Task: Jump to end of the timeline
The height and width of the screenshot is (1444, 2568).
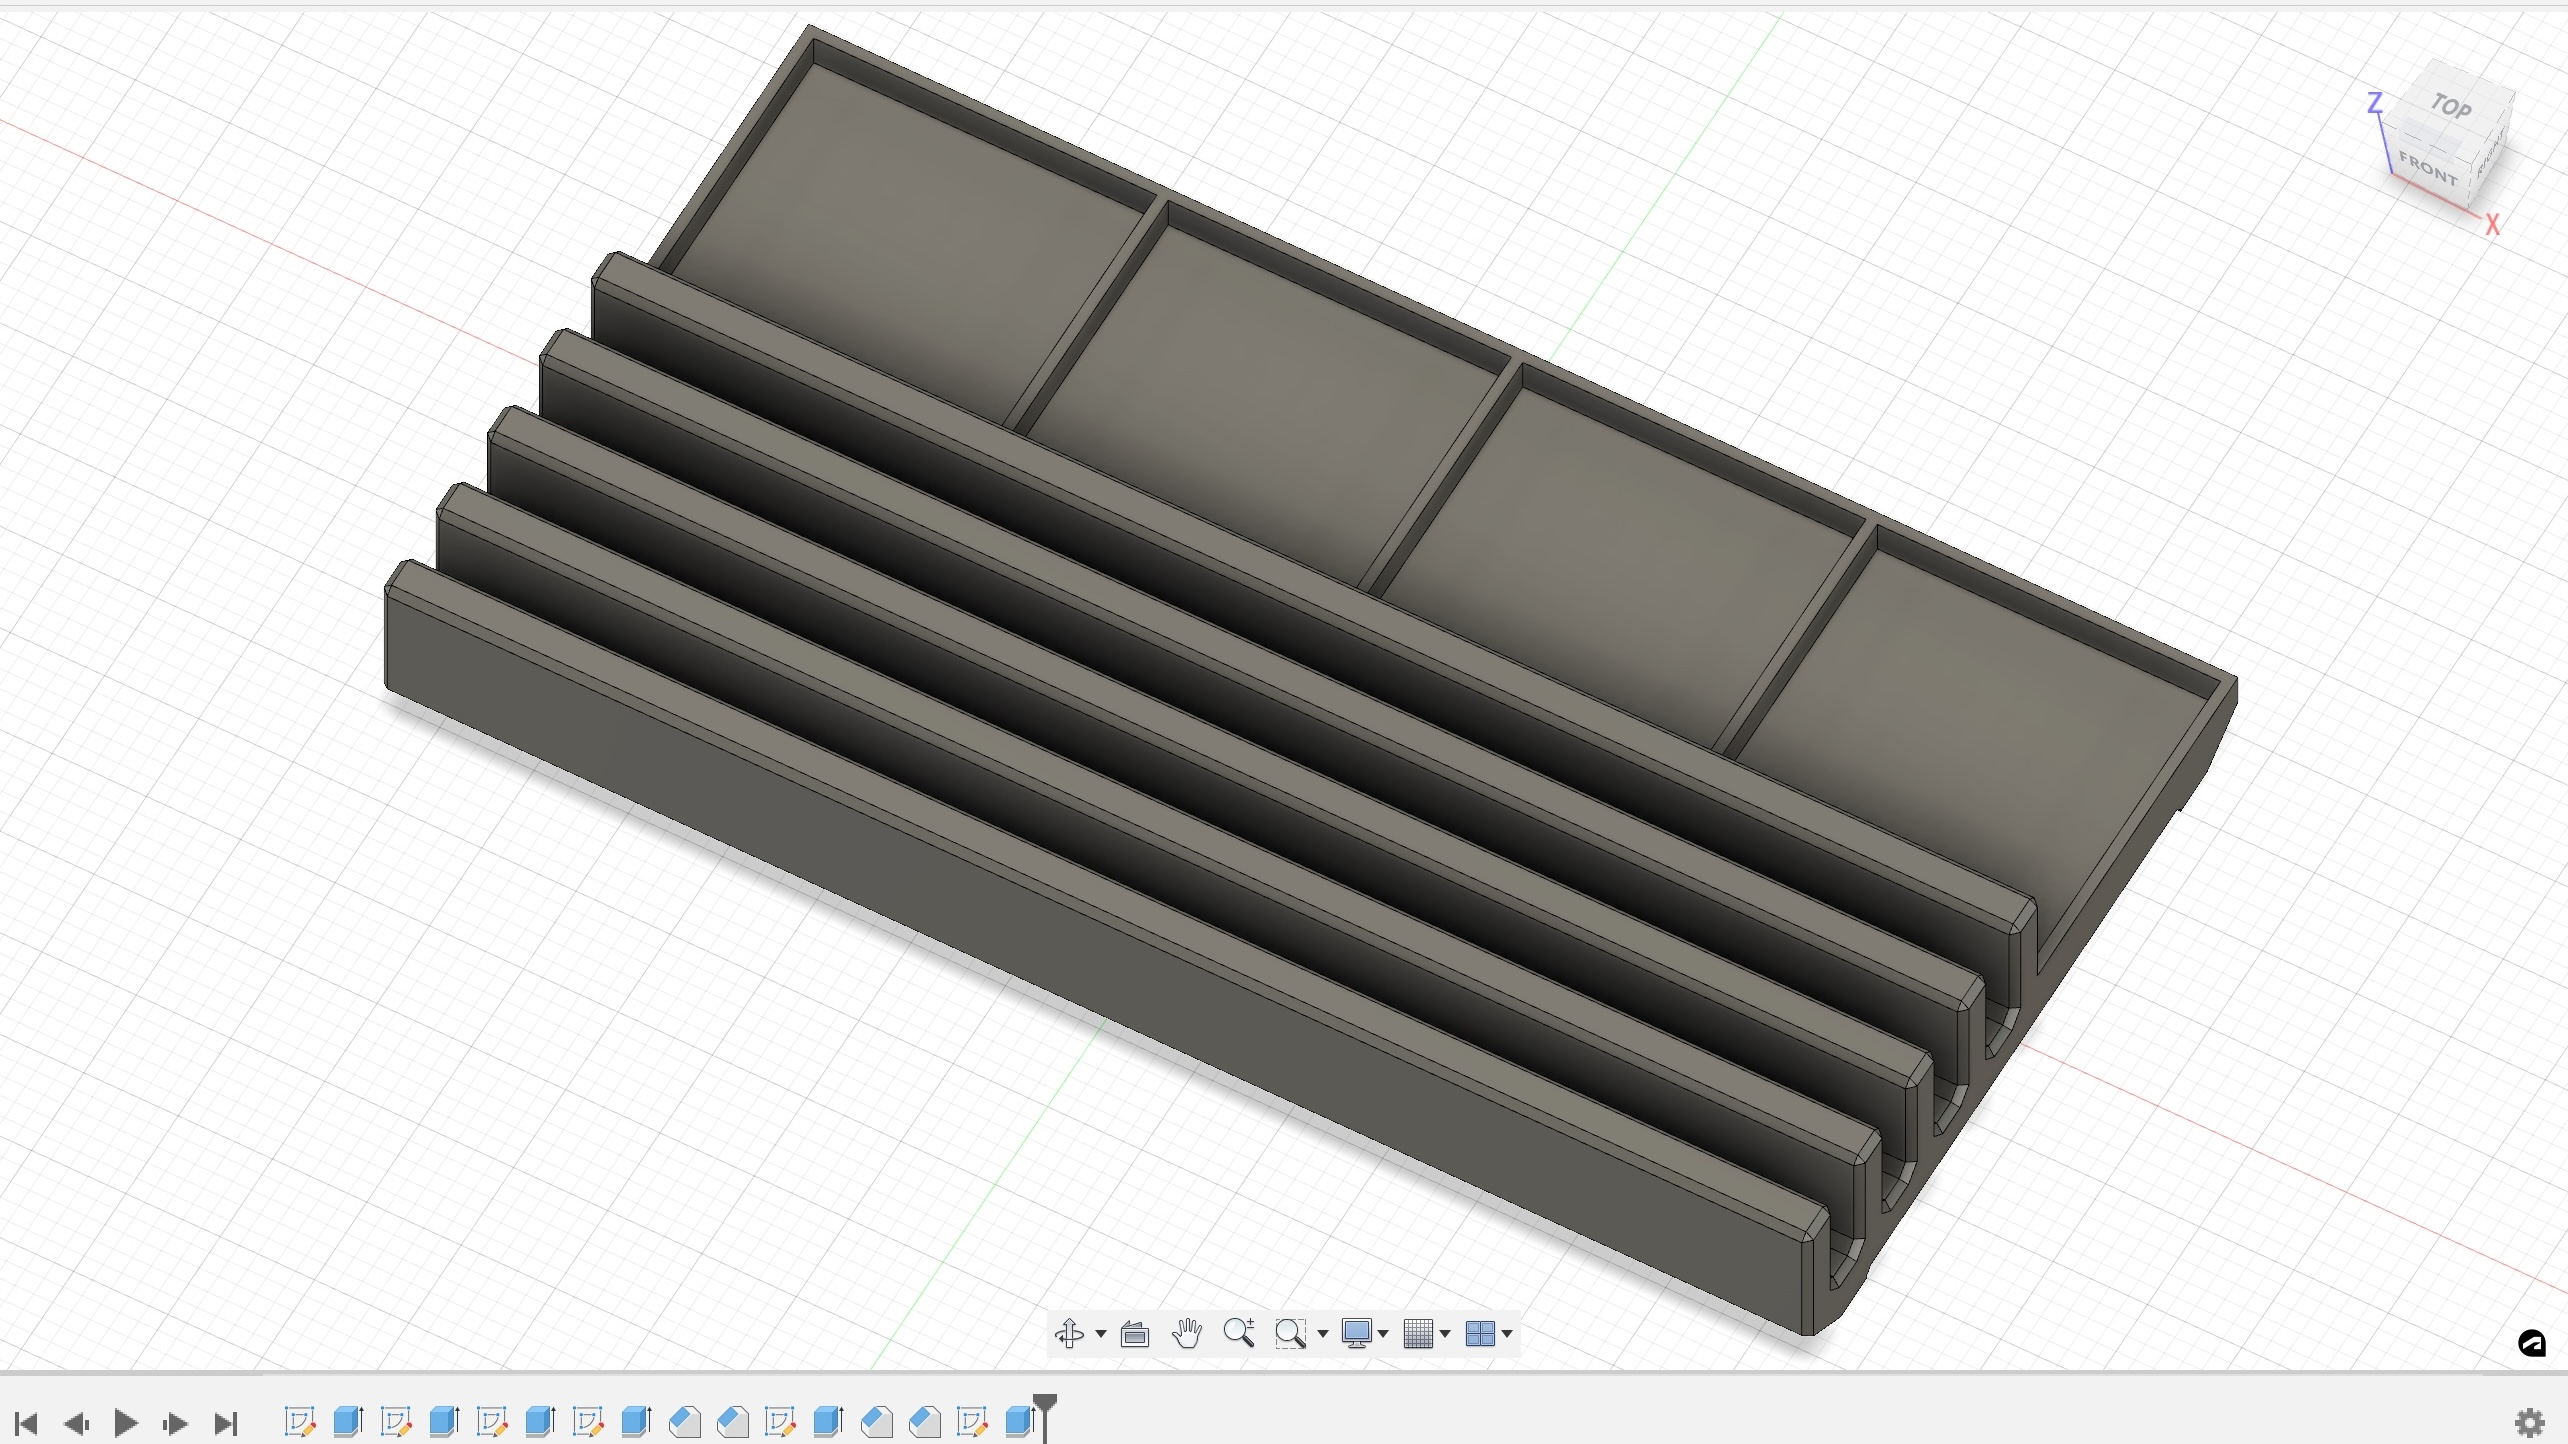Action: tap(227, 1423)
